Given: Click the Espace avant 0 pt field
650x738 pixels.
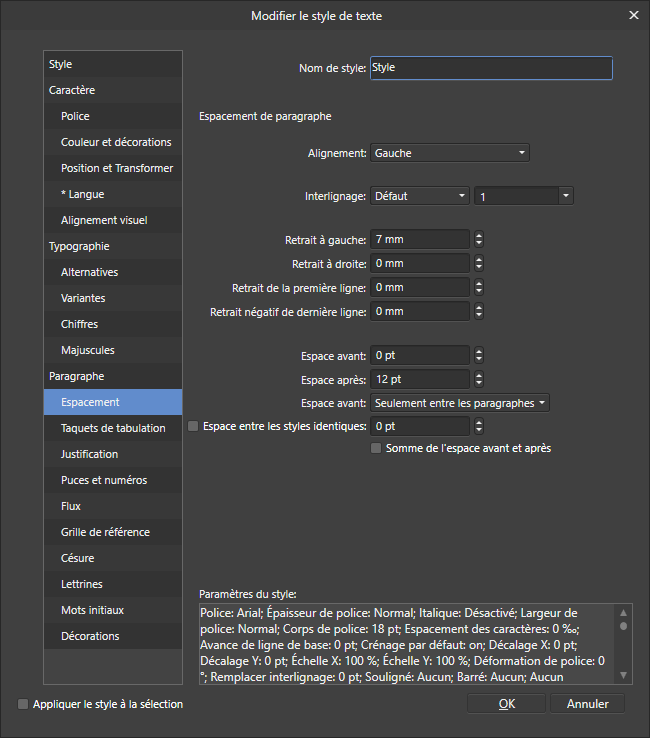Looking at the screenshot, I should click(420, 355).
